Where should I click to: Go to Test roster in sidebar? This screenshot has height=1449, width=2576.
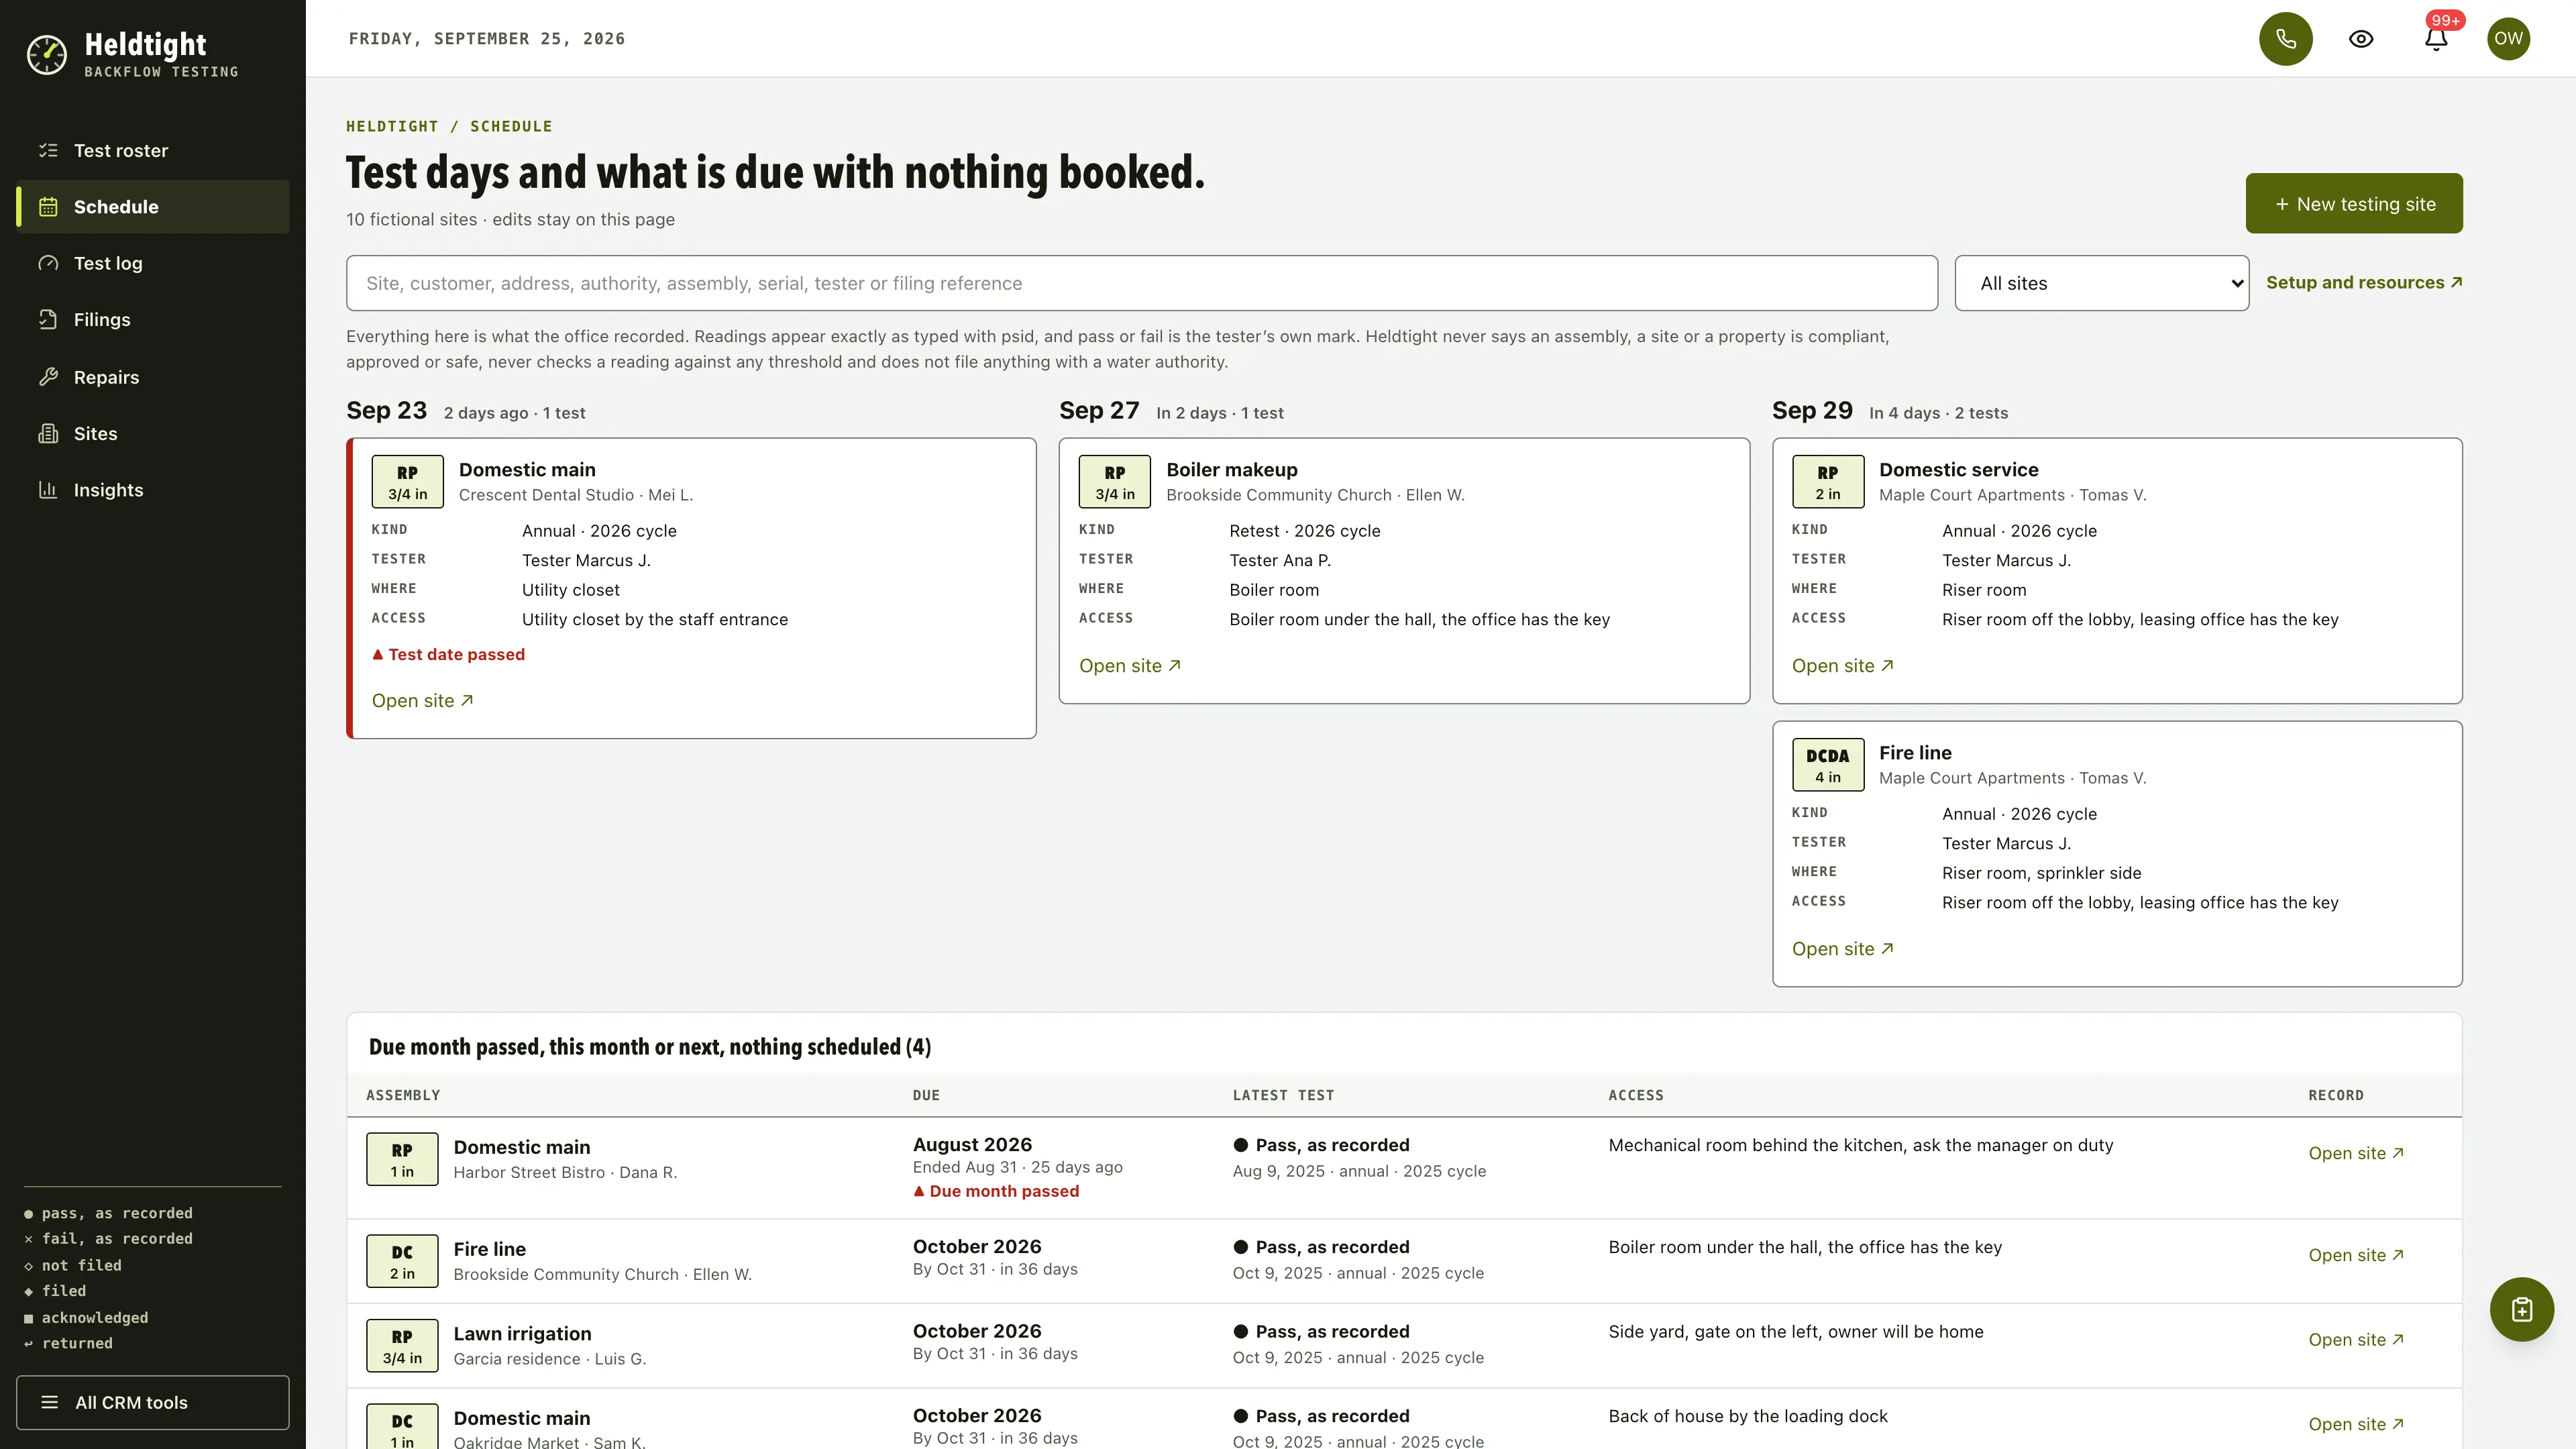[x=153, y=150]
